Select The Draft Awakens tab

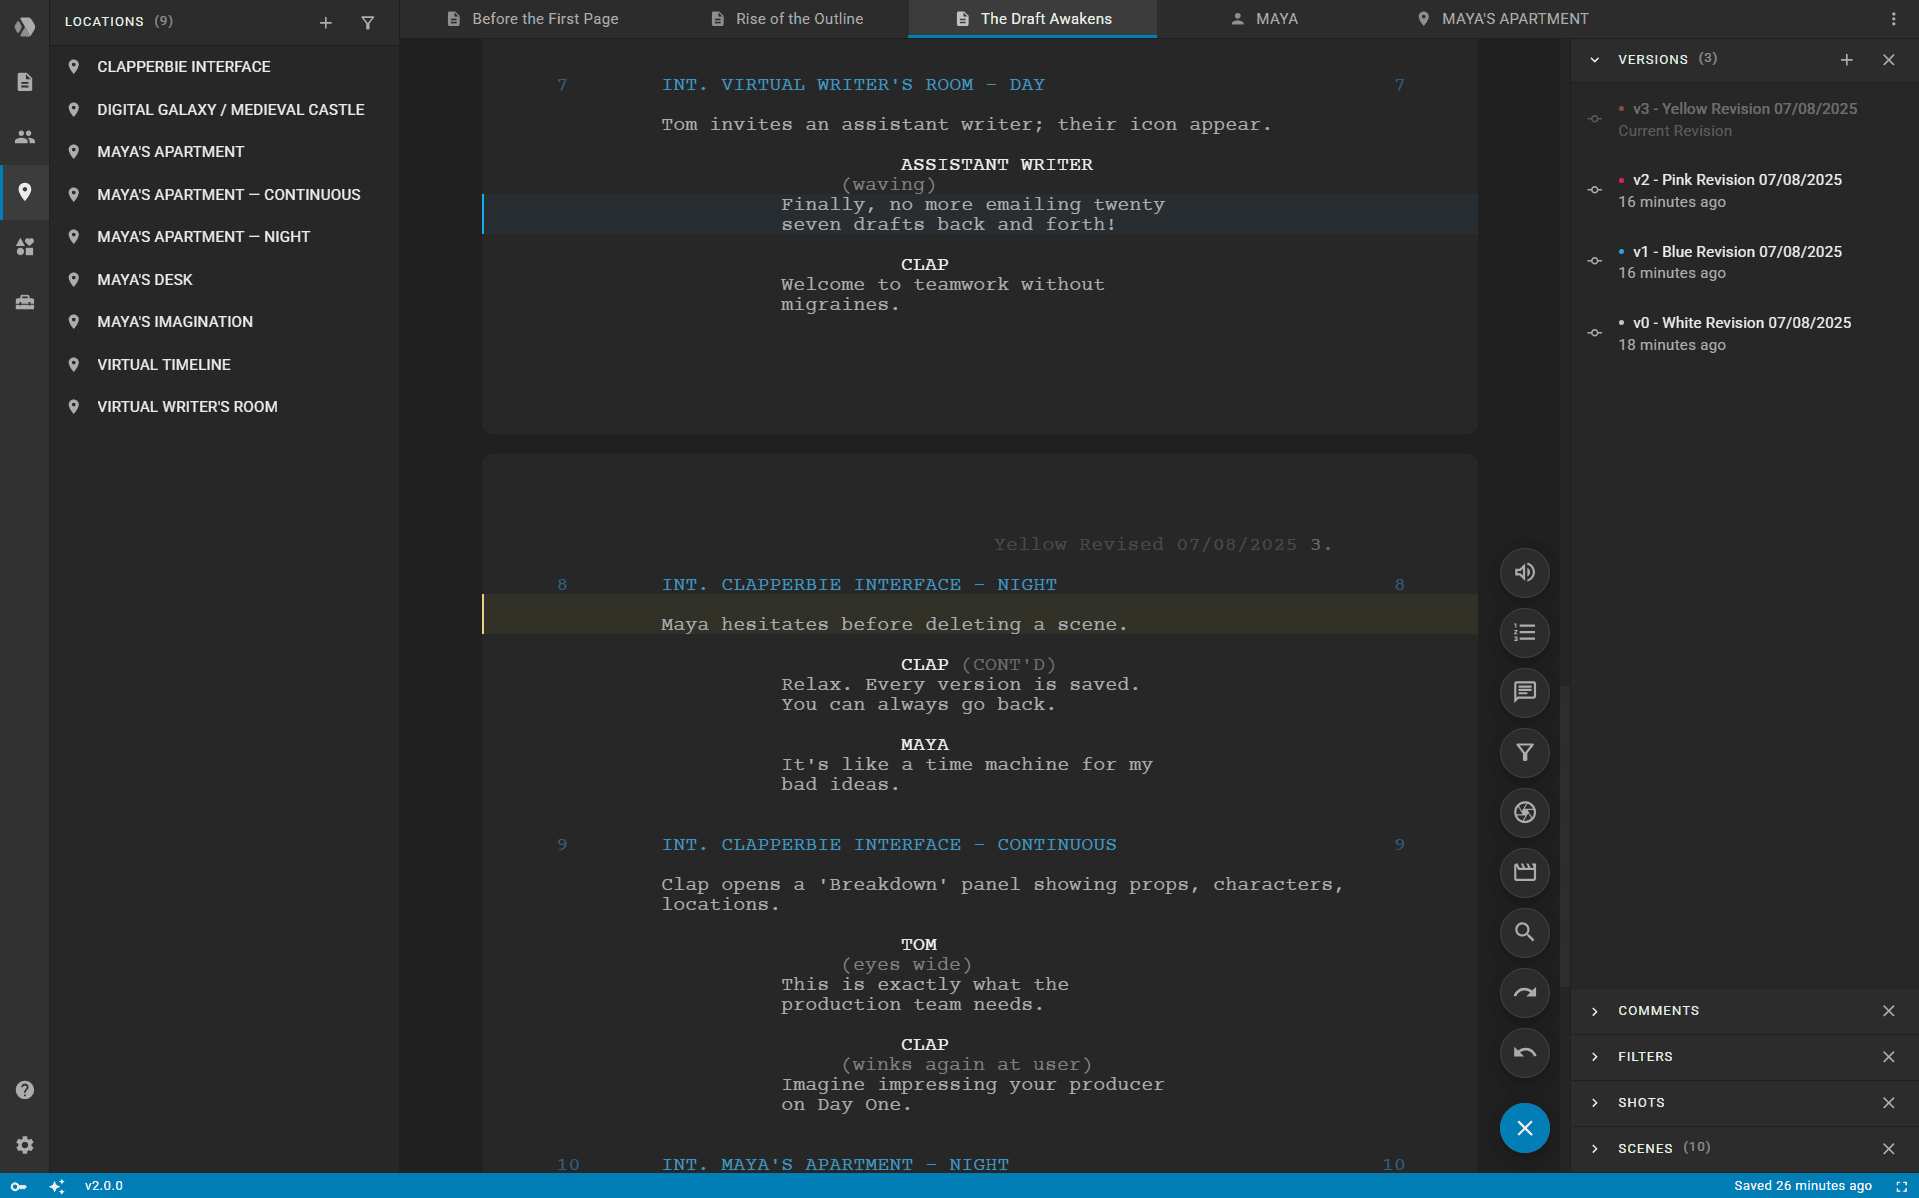(x=1033, y=19)
